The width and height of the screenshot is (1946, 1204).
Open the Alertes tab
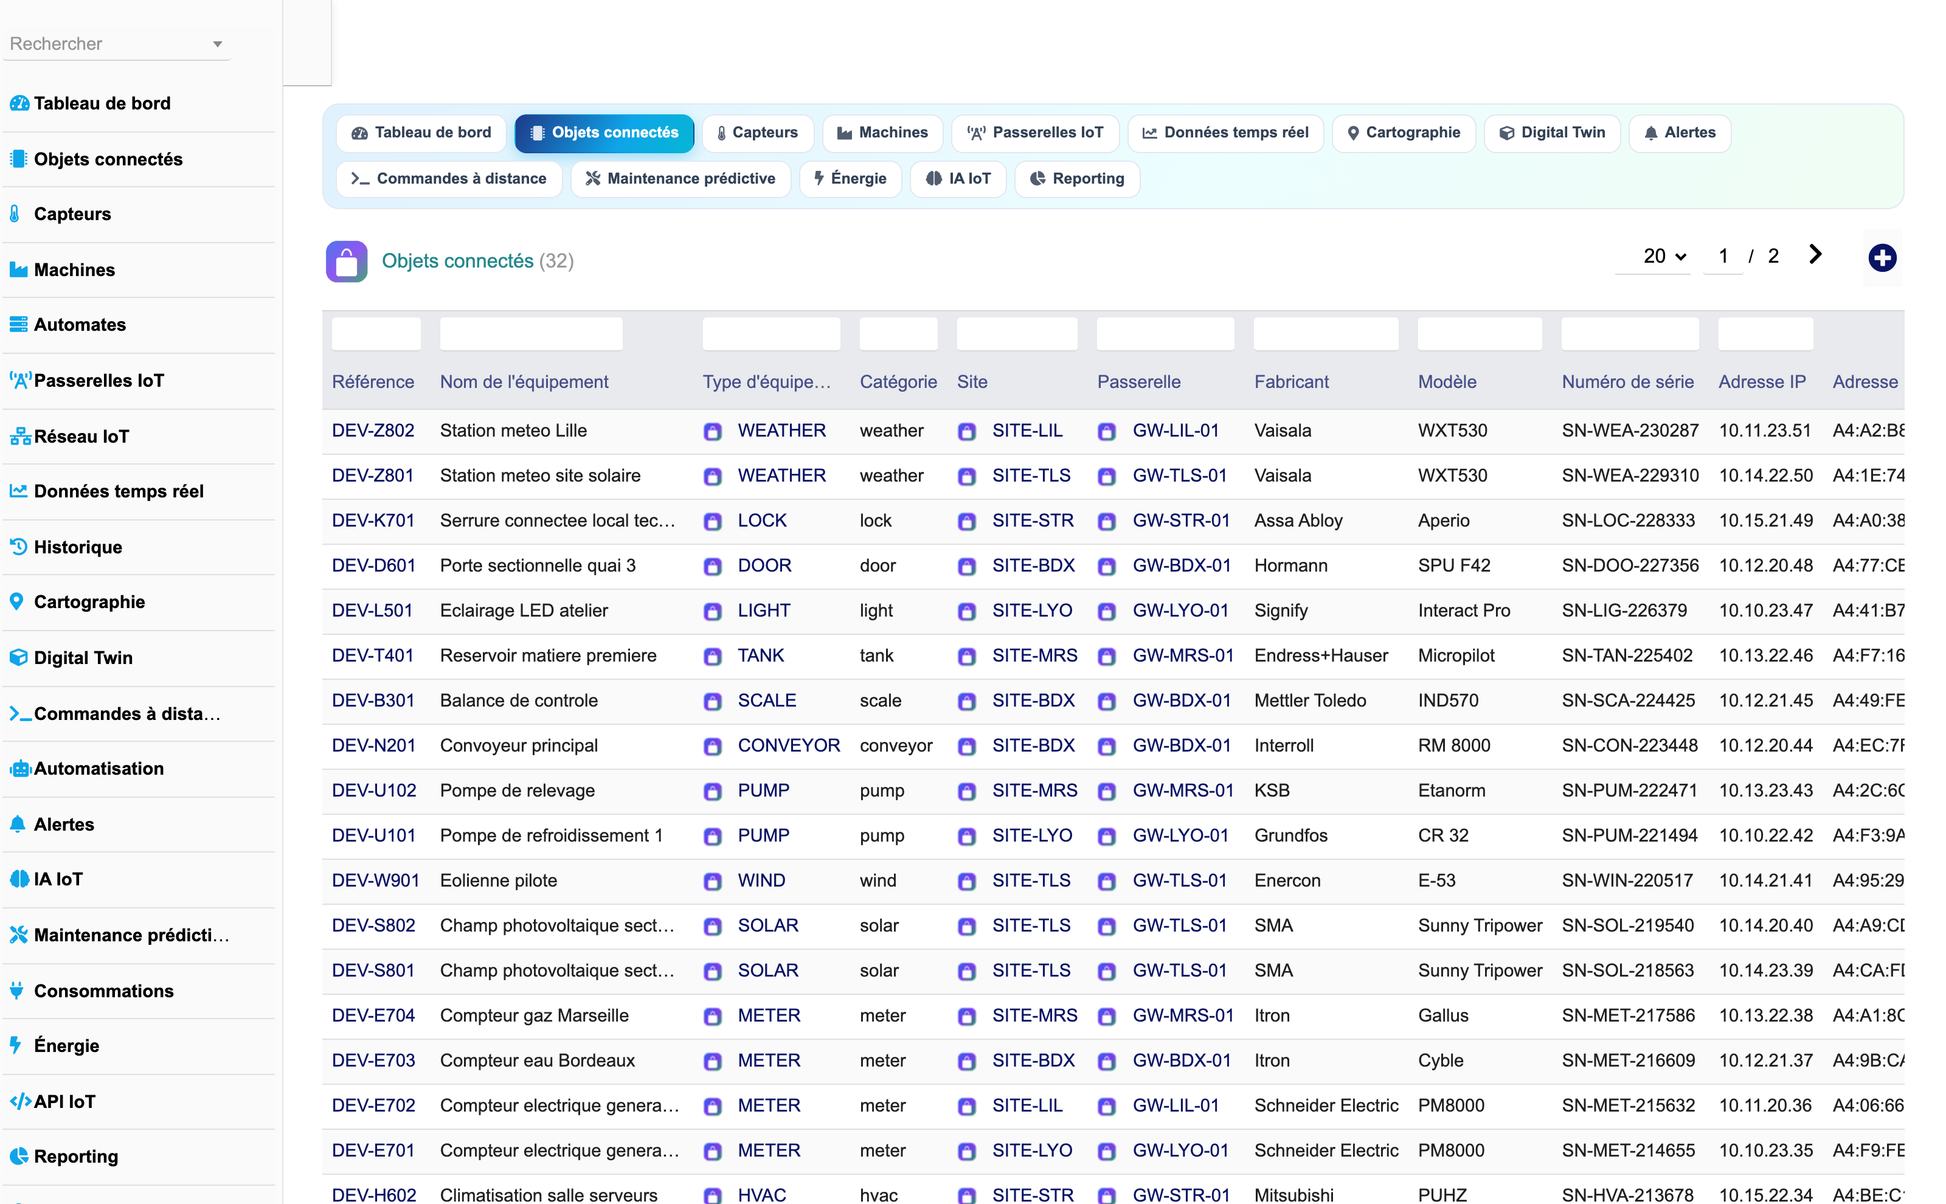point(1680,133)
